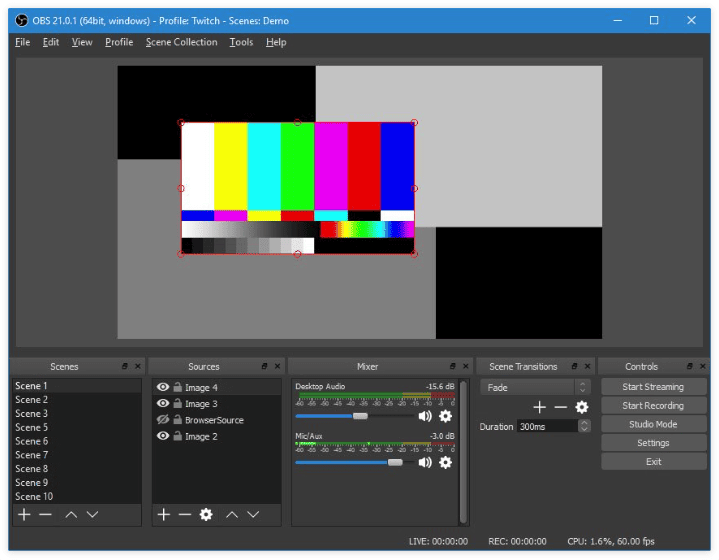Select Scene 5 in the list

coord(77,427)
